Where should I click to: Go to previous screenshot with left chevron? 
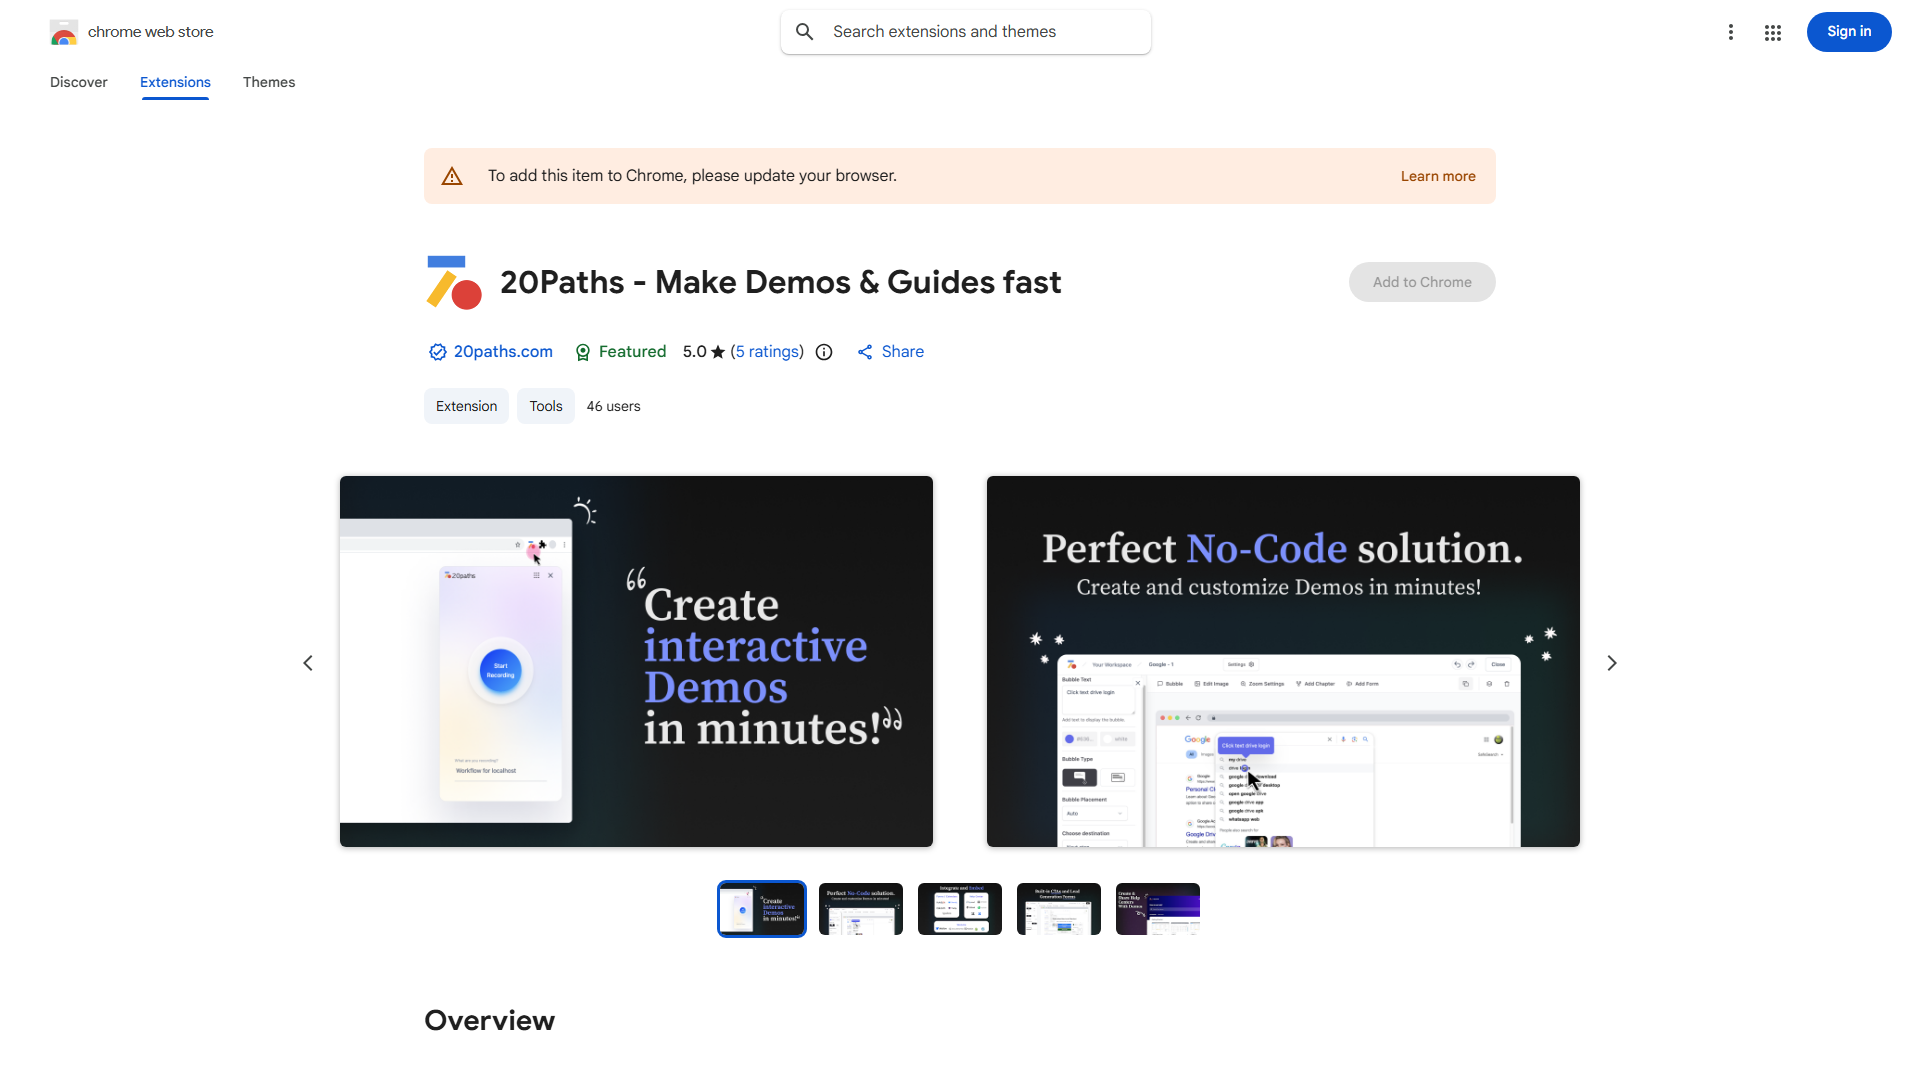tap(308, 663)
